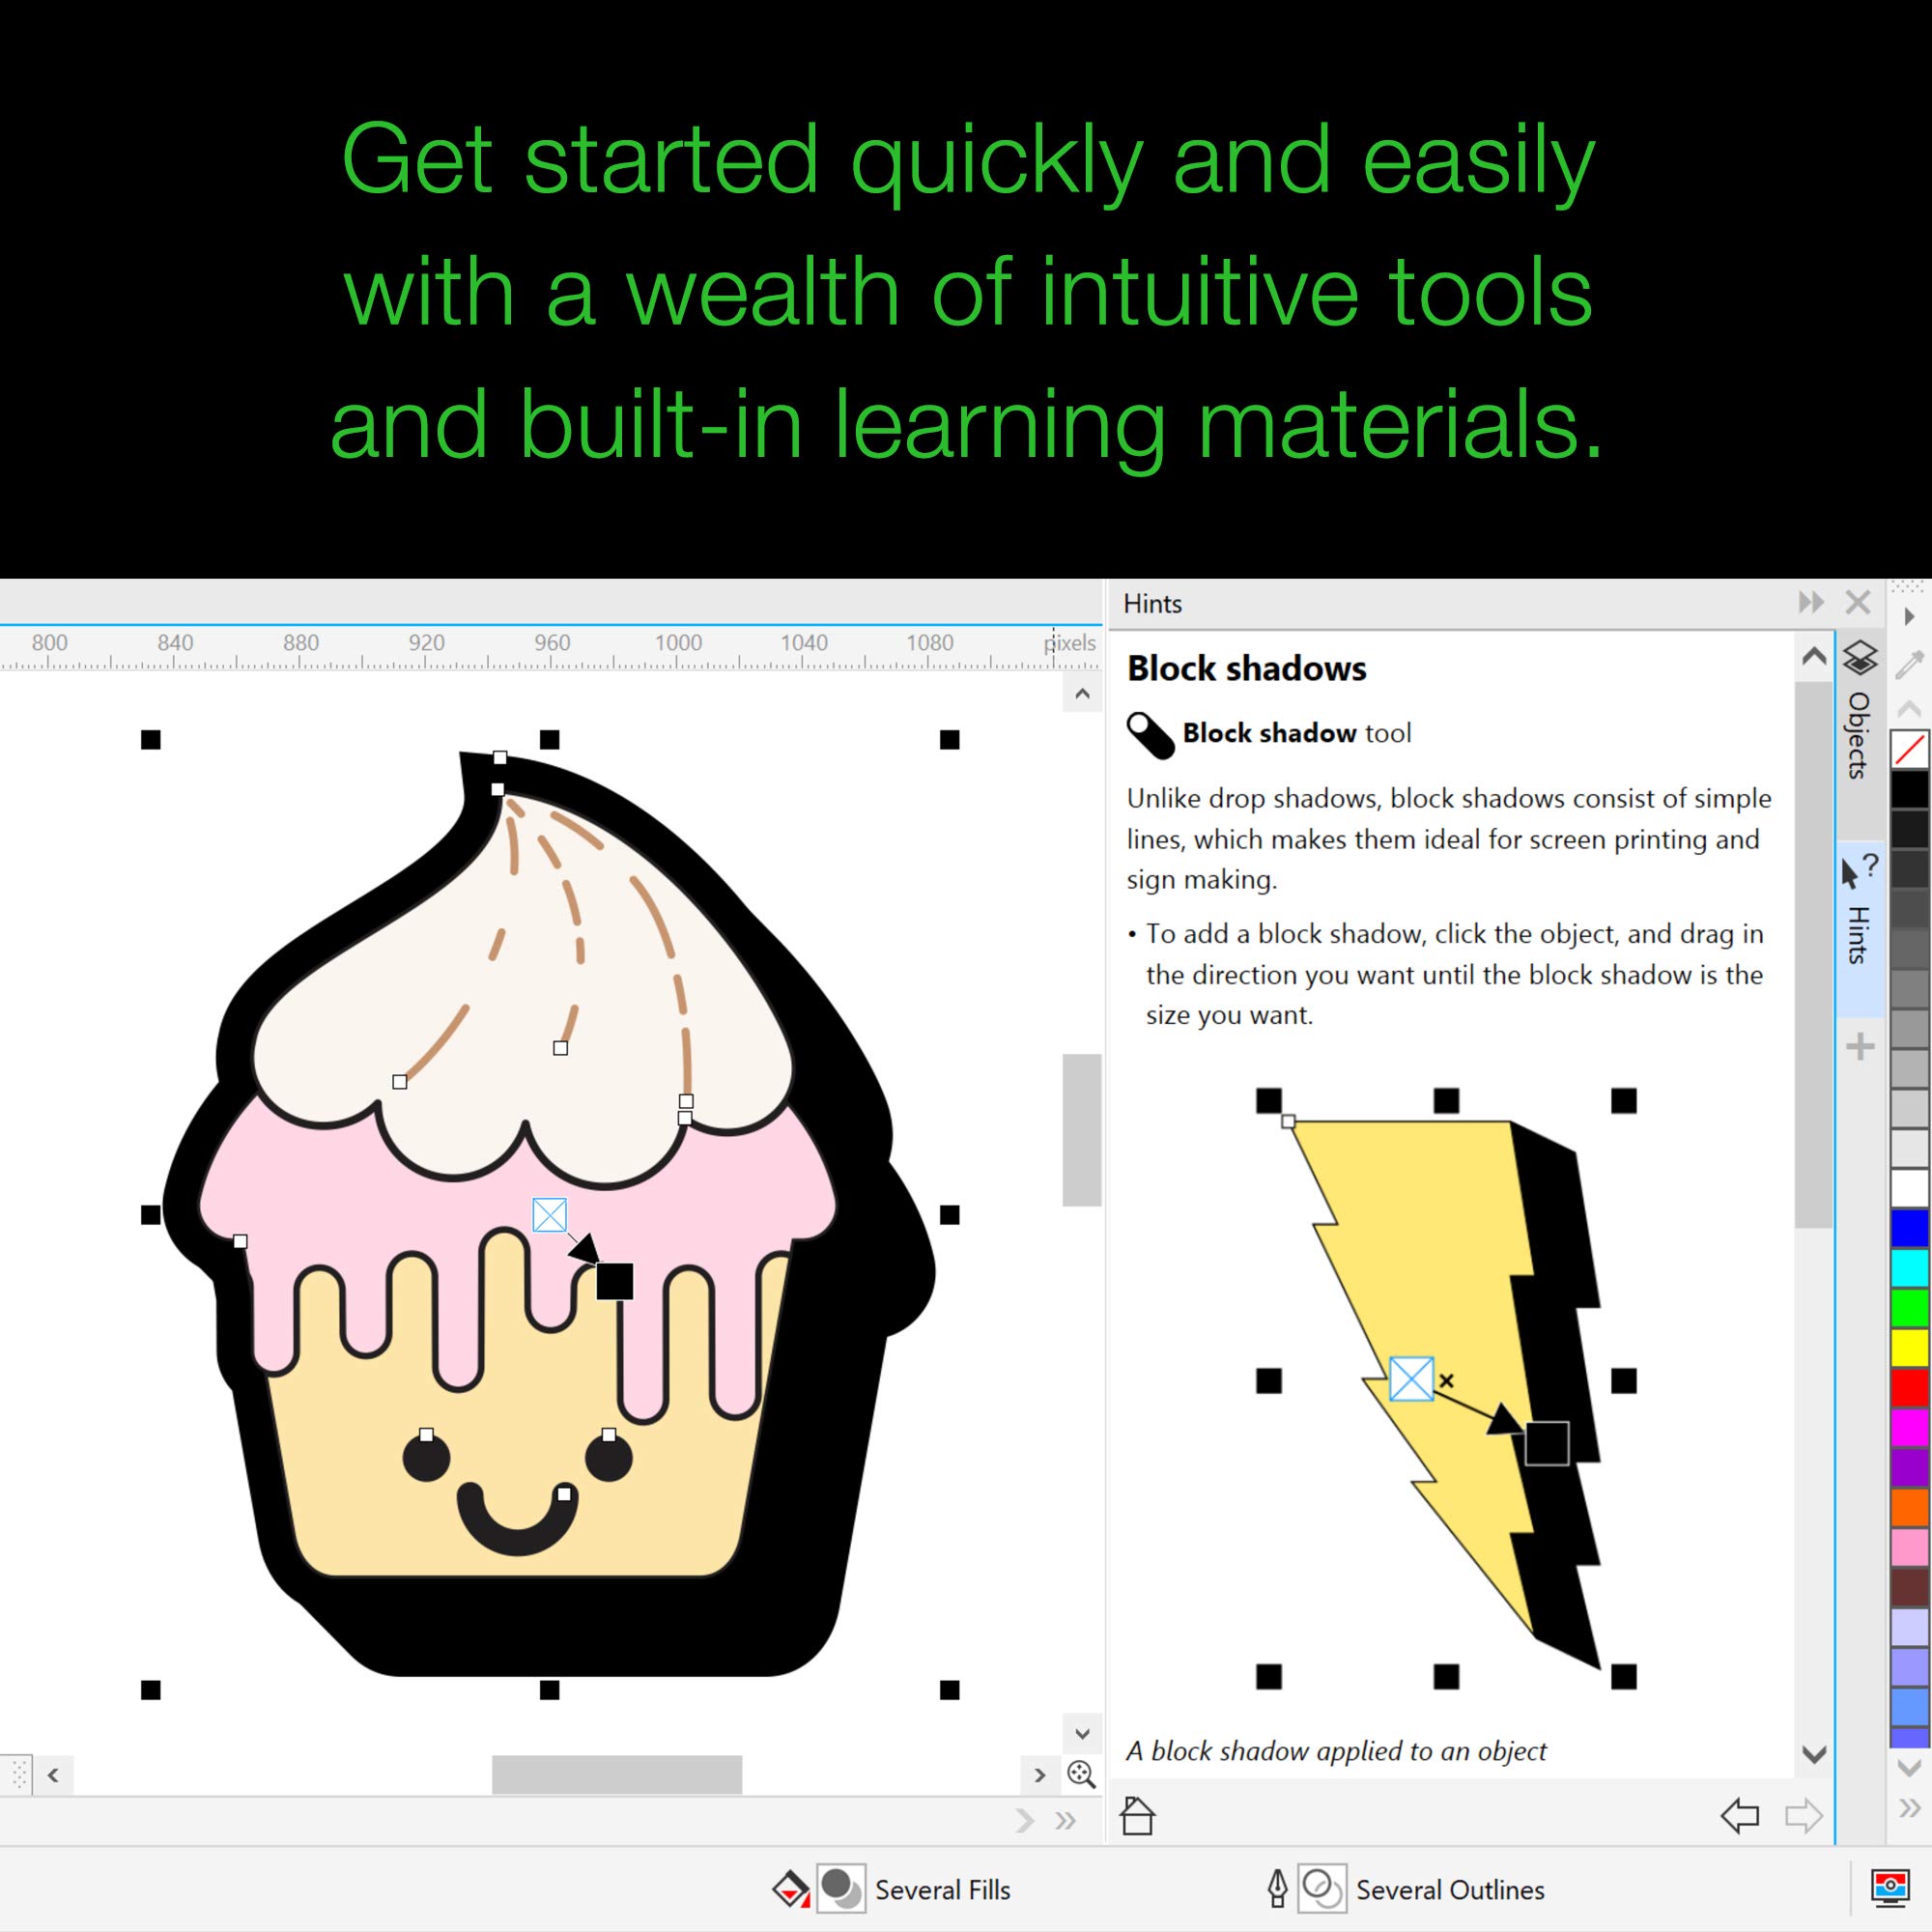Click the right-middle selection handle of cupcake

pos(950,1215)
